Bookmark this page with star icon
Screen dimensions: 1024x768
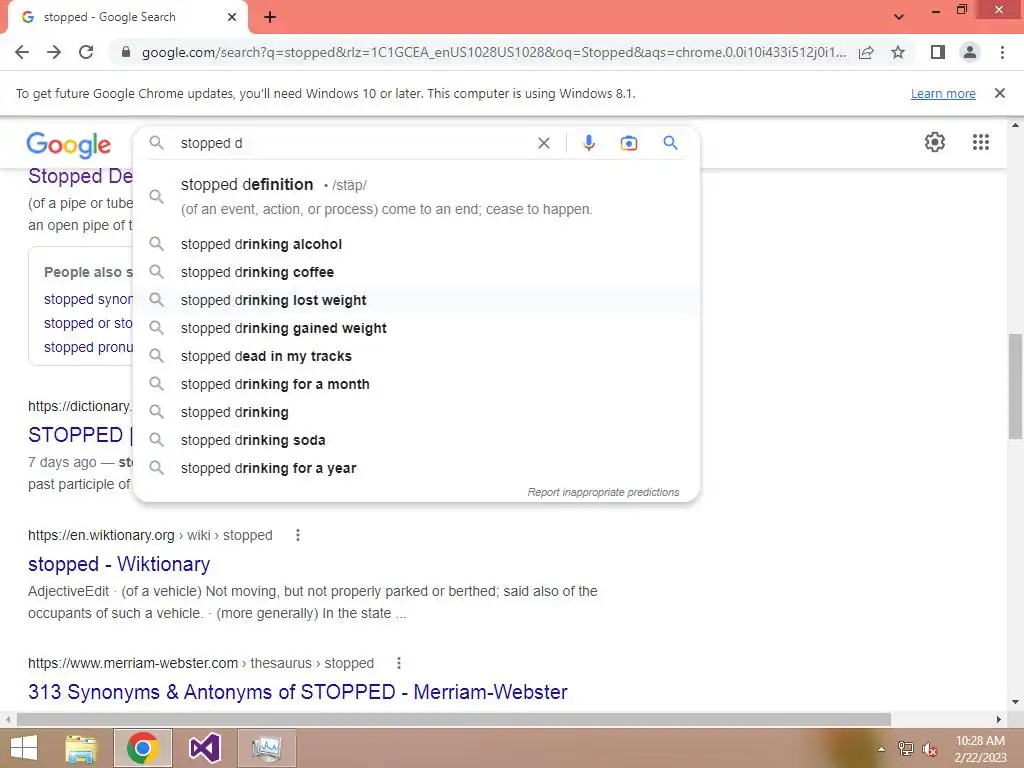pos(898,52)
